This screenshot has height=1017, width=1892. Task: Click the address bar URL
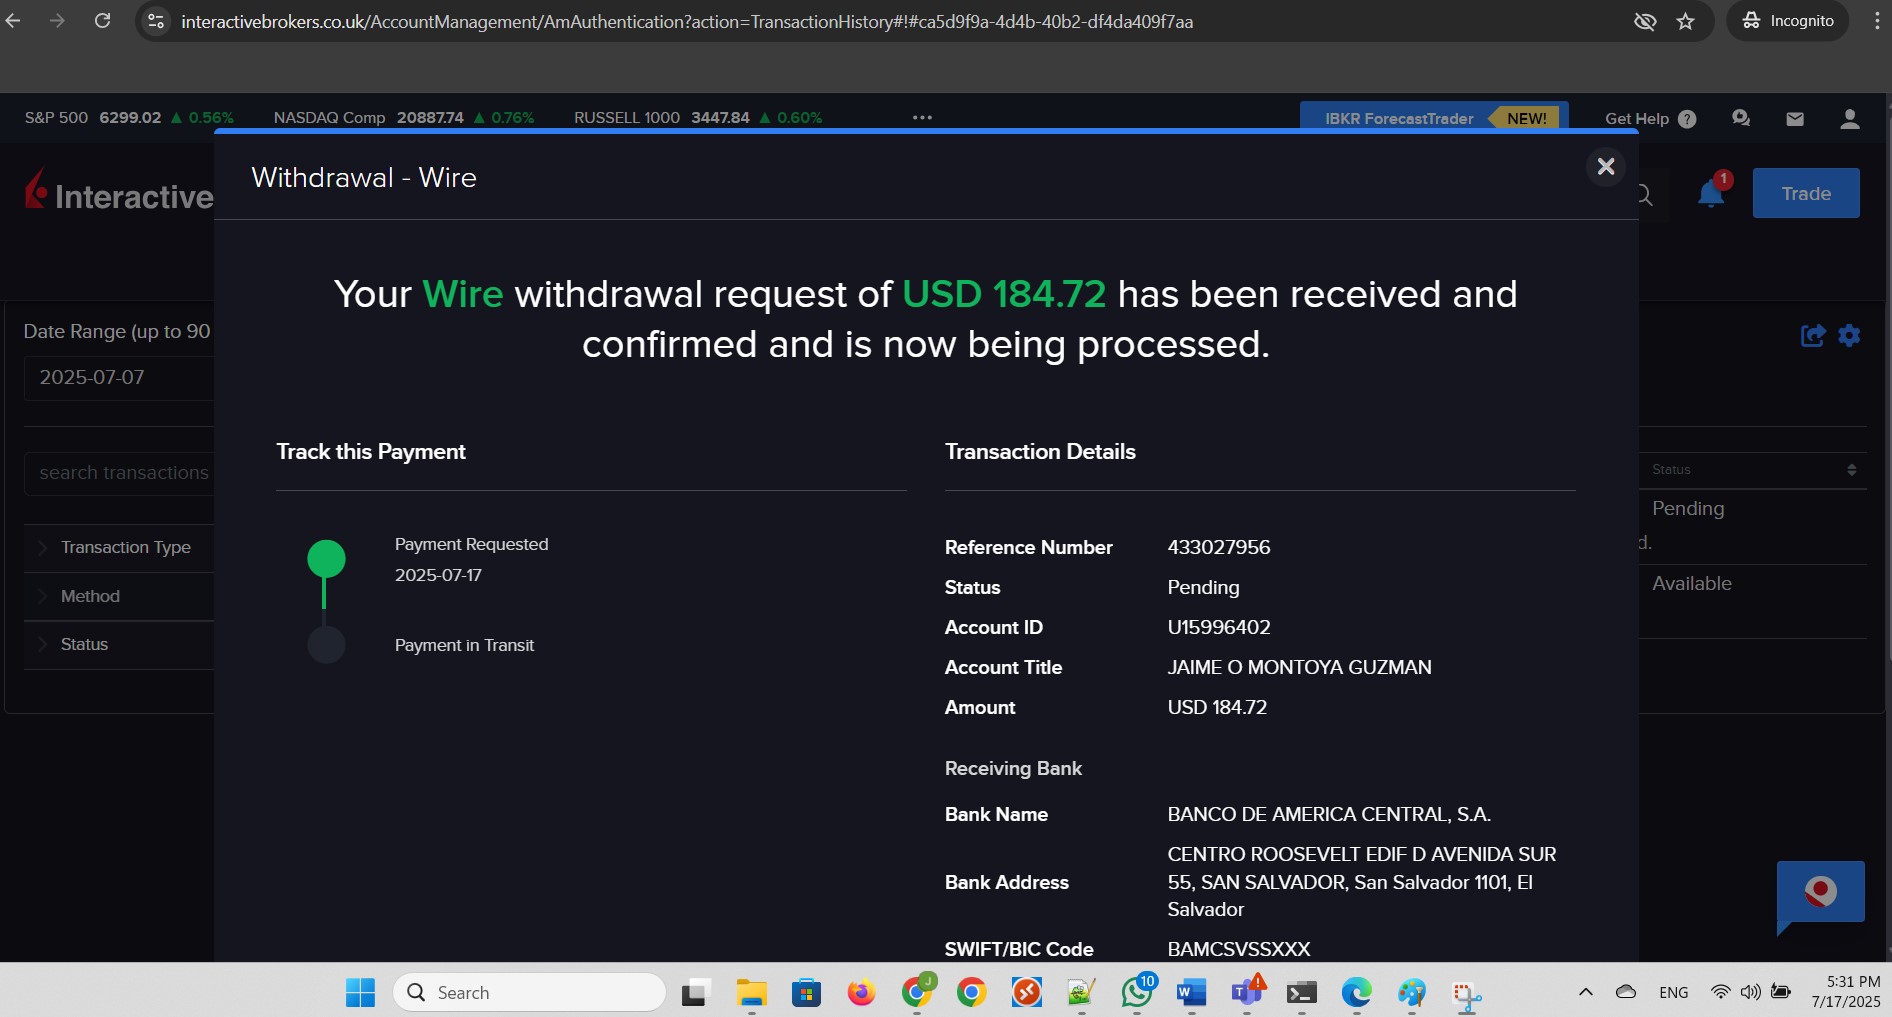pos(687,21)
